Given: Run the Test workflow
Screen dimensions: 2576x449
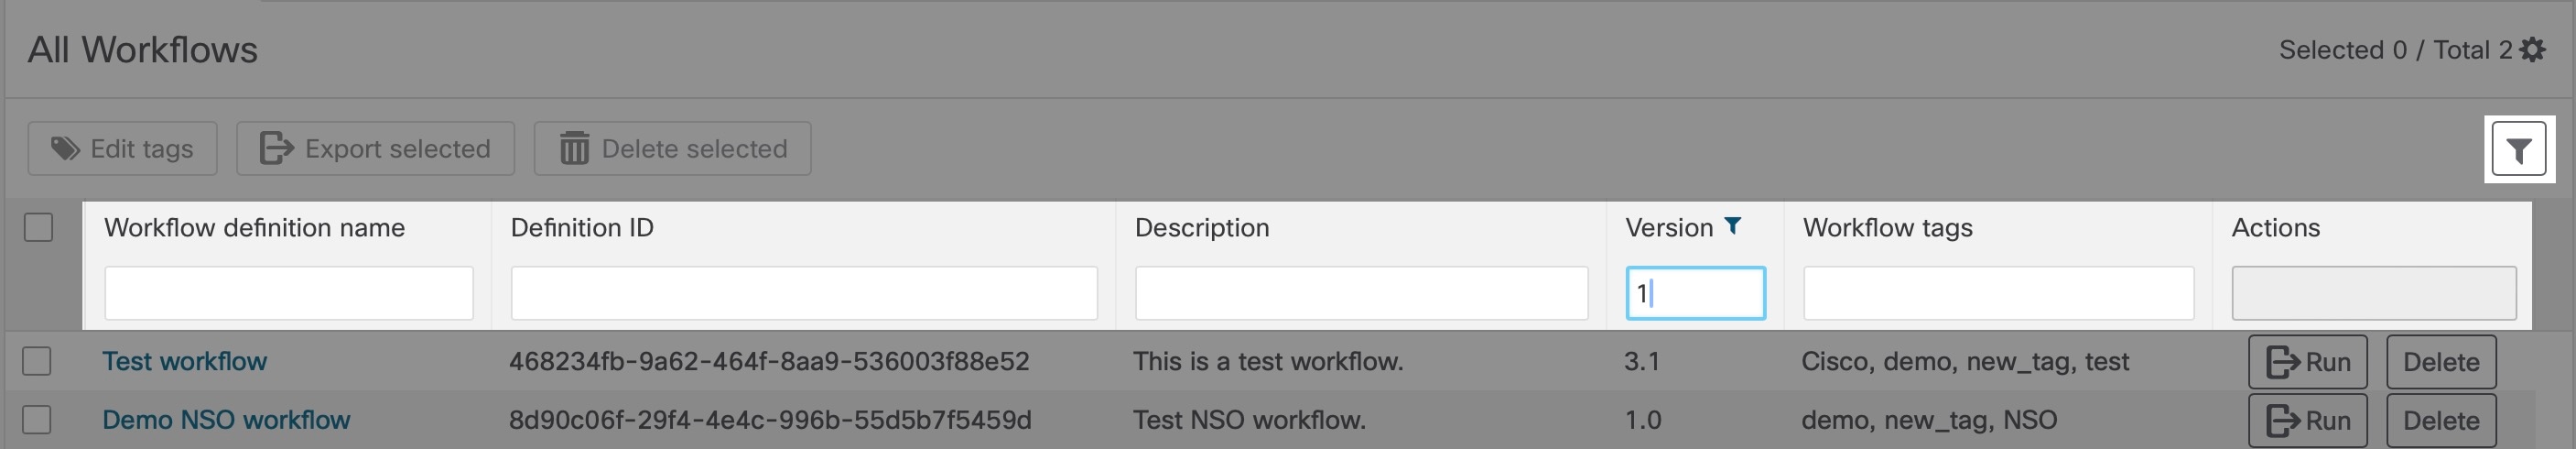Looking at the screenshot, I should (x=2307, y=362).
